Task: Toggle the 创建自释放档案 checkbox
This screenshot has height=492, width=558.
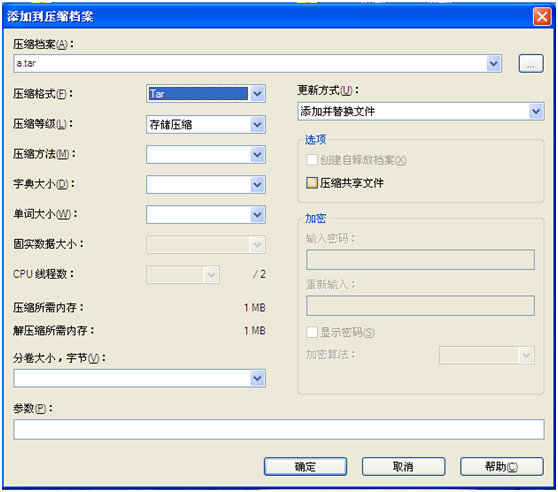Action: pyautogui.click(x=312, y=160)
